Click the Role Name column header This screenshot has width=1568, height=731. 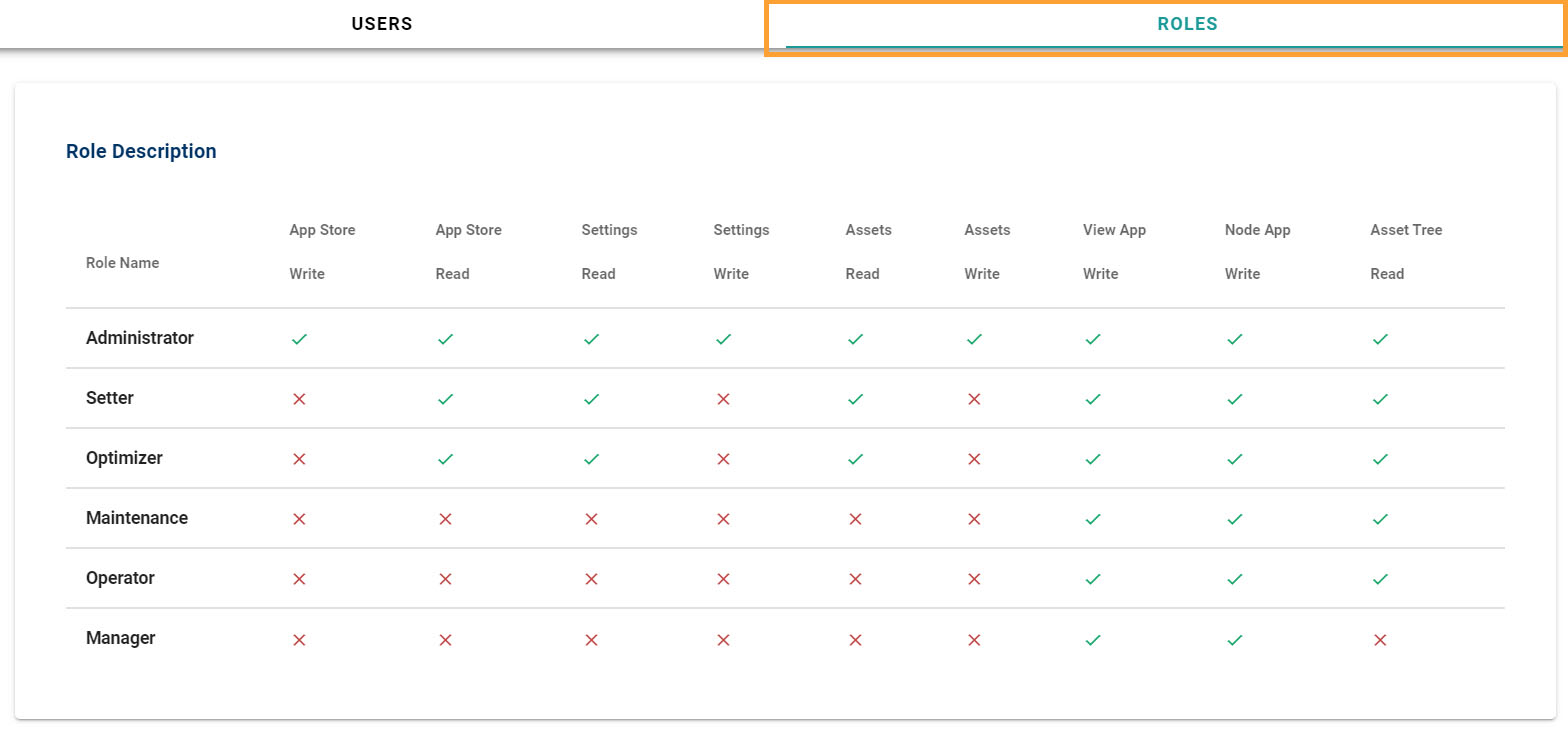[122, 263]
